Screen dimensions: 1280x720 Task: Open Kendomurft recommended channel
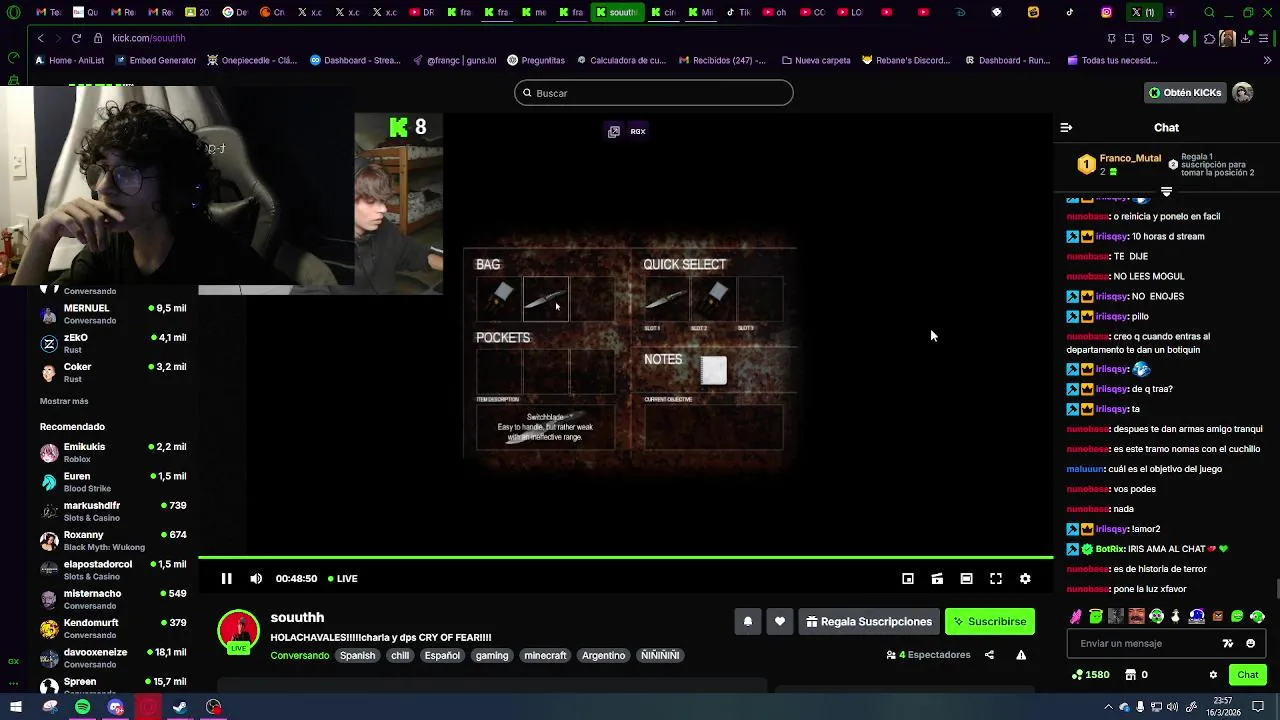113,628
